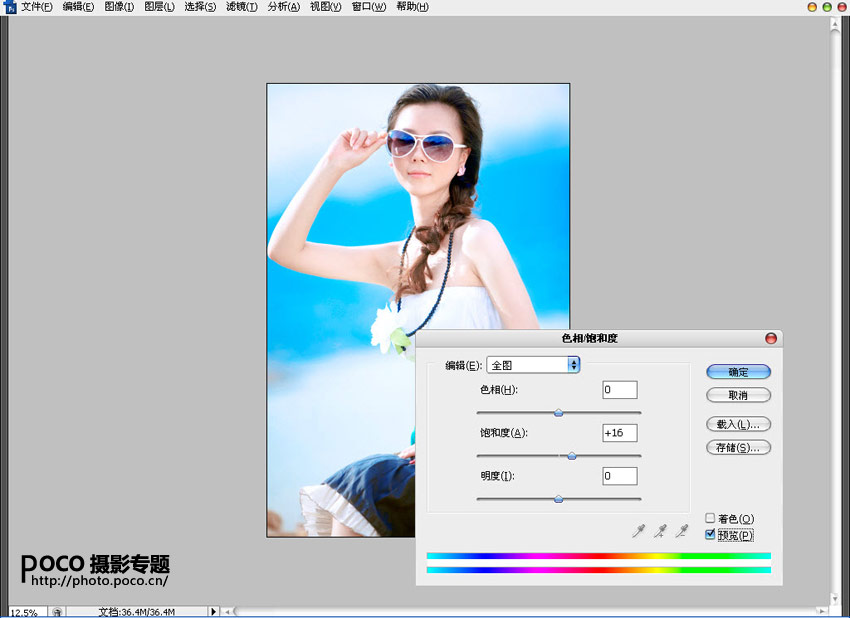
Task: Close the 色相/饱和度 dialog with red button
Action: (x=770, y=339)
